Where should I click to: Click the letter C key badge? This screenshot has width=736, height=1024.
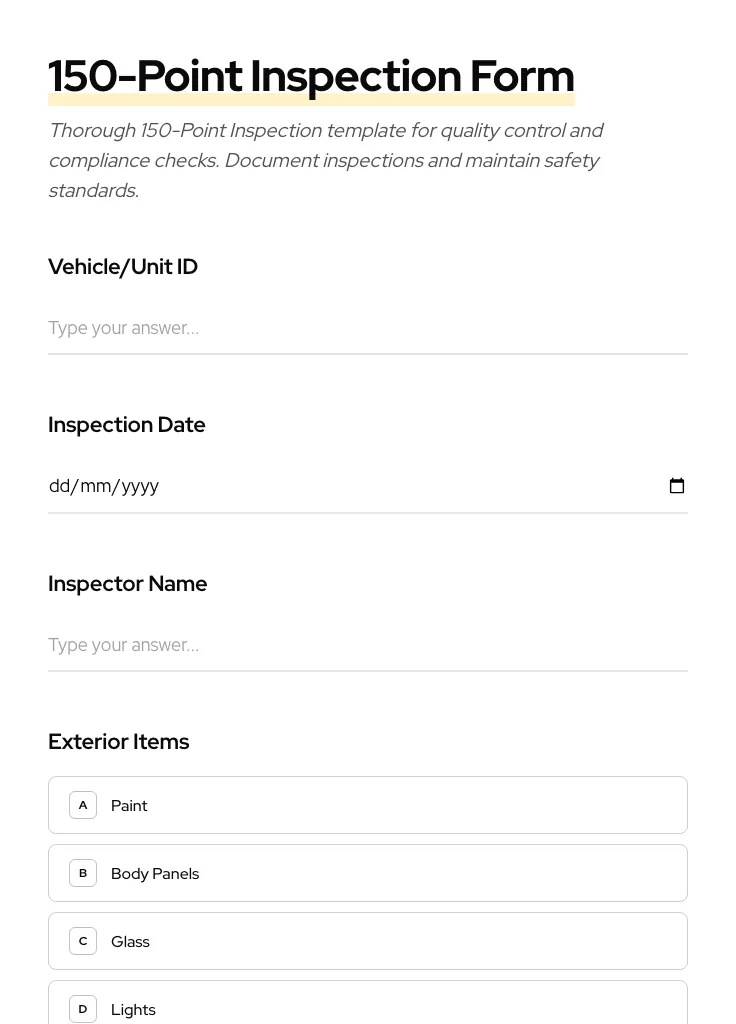pyautogui.click(x=83, y=941)
